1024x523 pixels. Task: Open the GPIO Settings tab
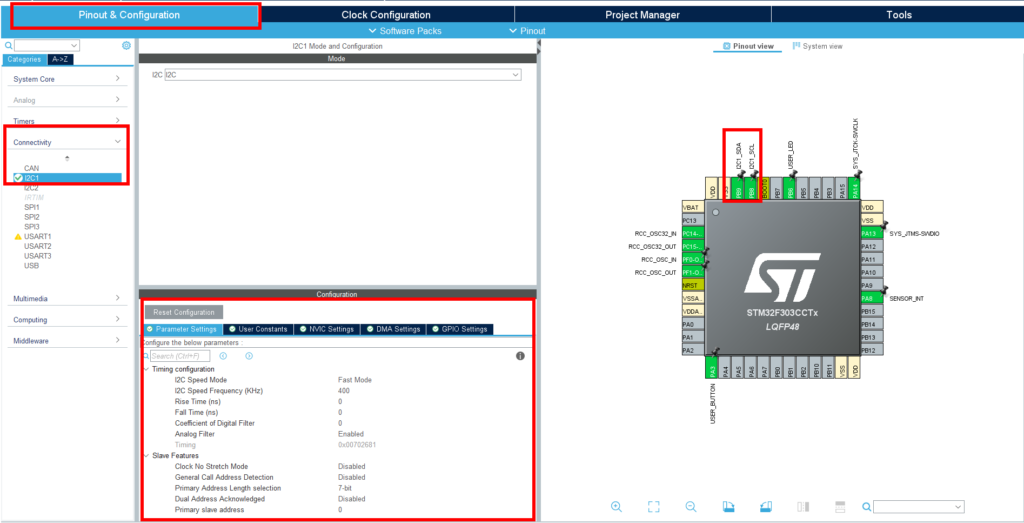point(460,329)
